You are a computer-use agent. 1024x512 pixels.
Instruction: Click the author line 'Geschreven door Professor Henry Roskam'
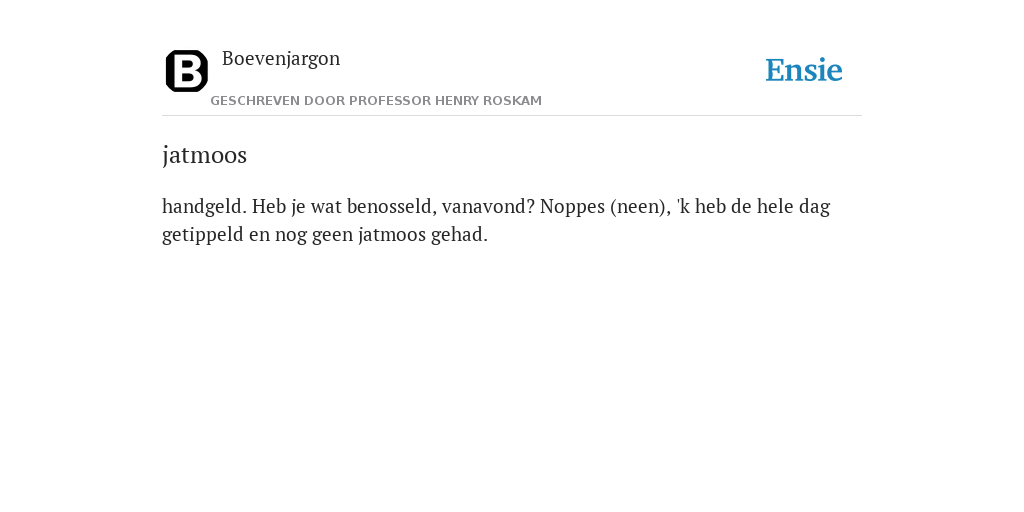tap(376, 101)
